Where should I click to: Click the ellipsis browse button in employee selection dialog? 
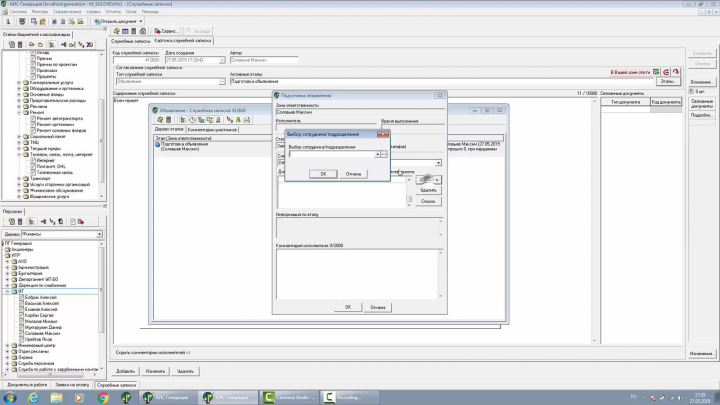[384, 154]
